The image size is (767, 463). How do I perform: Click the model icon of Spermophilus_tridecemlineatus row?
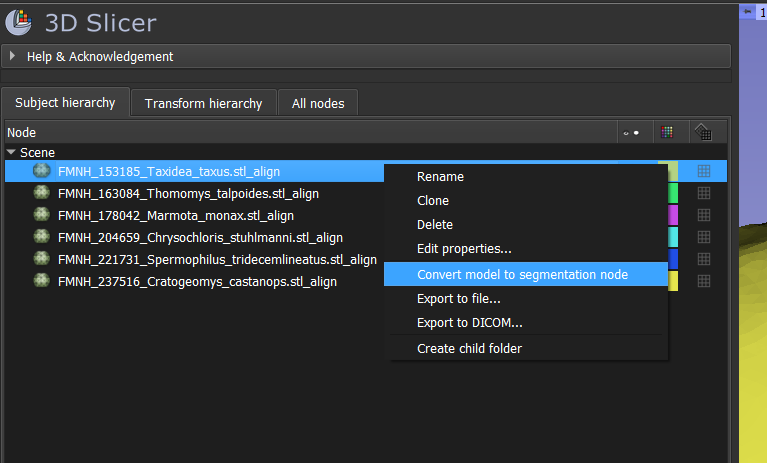point(42,259)
